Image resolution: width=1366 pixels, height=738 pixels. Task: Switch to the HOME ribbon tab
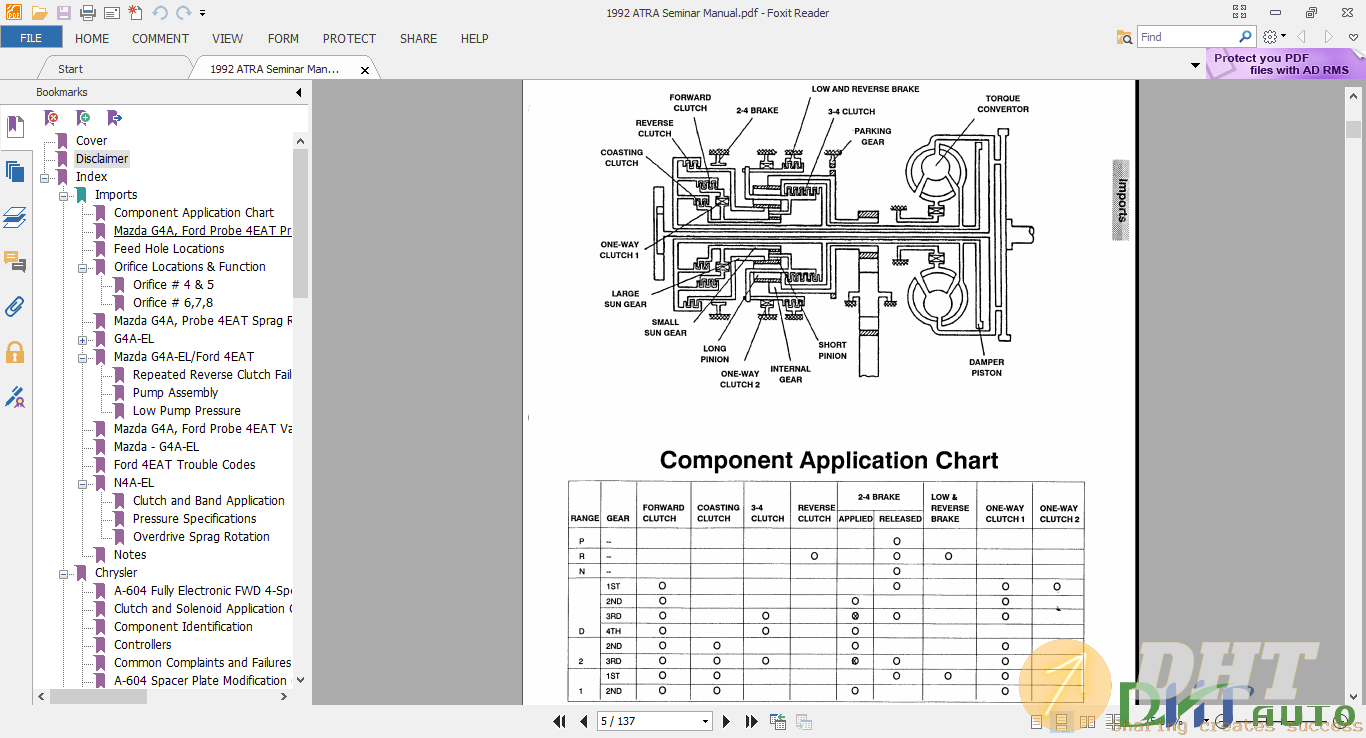pos(92,38)
